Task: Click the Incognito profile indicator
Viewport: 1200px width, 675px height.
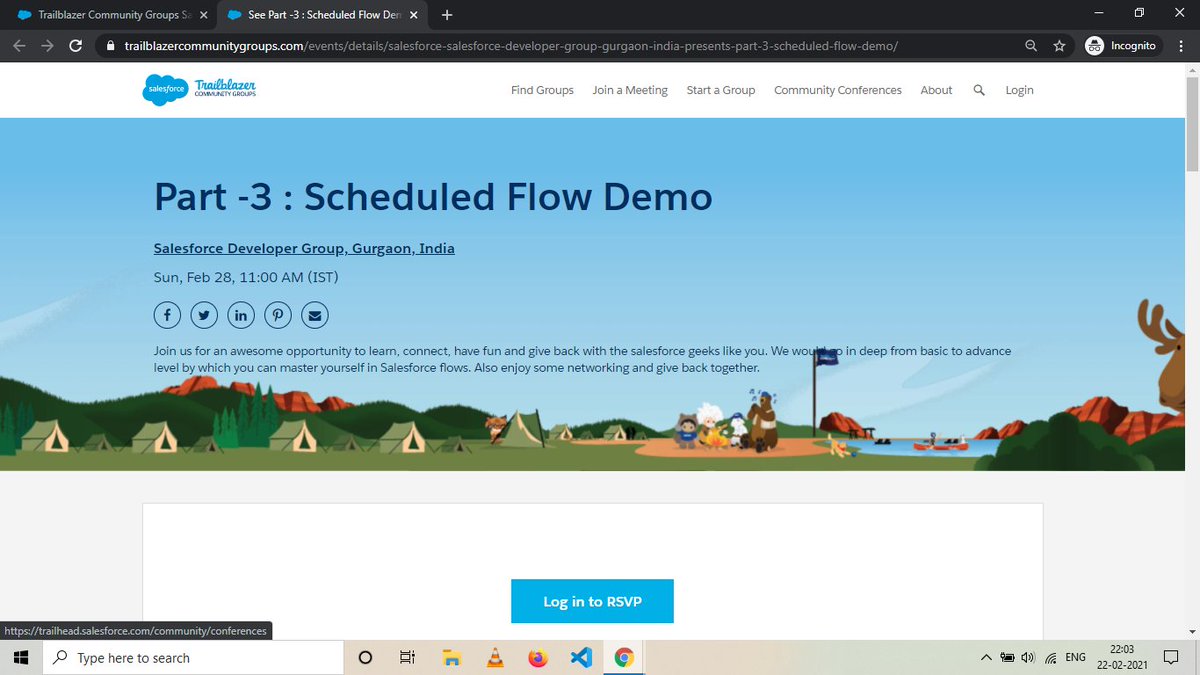Action: point(1121,46)
